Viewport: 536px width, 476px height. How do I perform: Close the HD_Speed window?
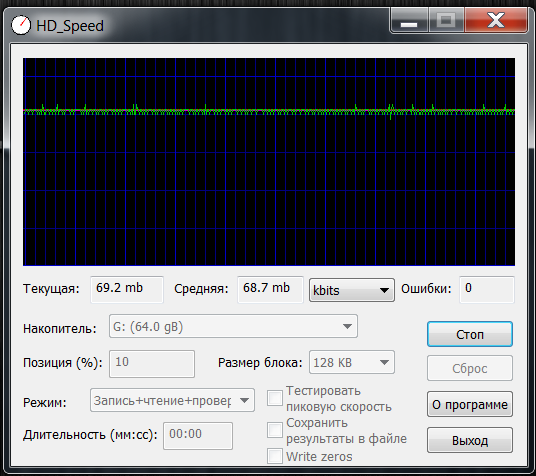point(496,21)
